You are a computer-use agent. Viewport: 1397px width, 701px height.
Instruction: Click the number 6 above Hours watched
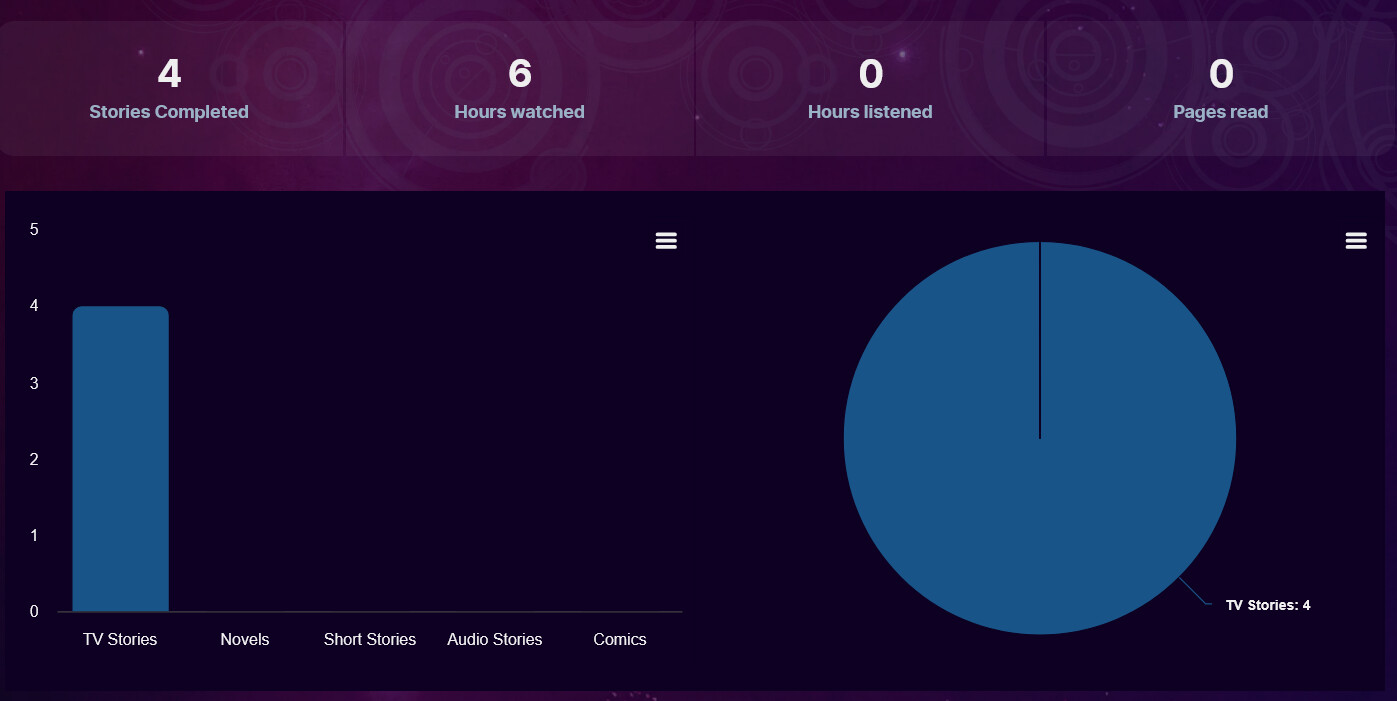[x=520, y=74]
